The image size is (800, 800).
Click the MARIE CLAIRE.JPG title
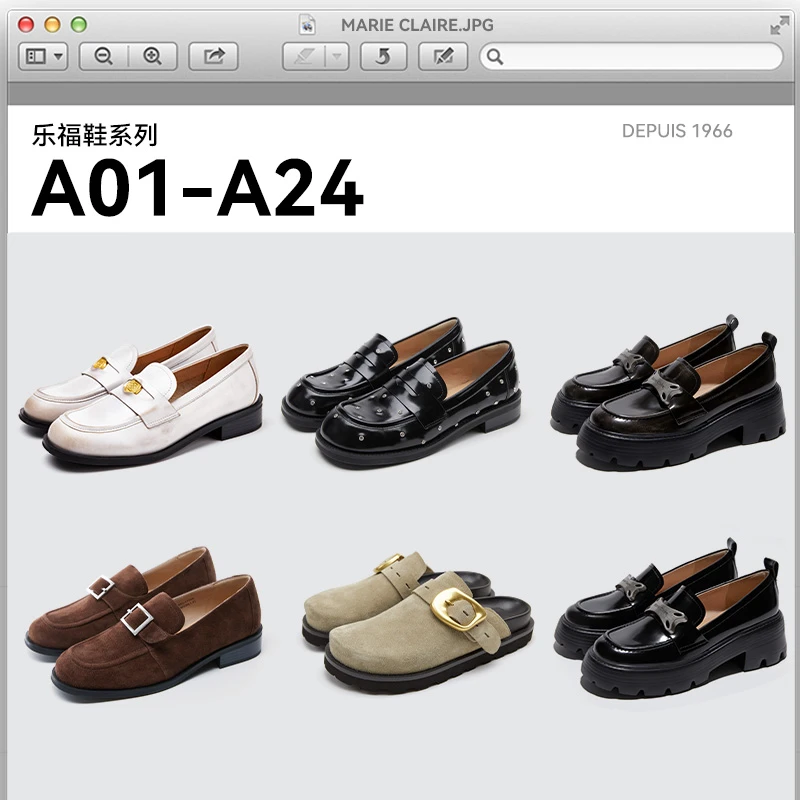pos(414,24)
